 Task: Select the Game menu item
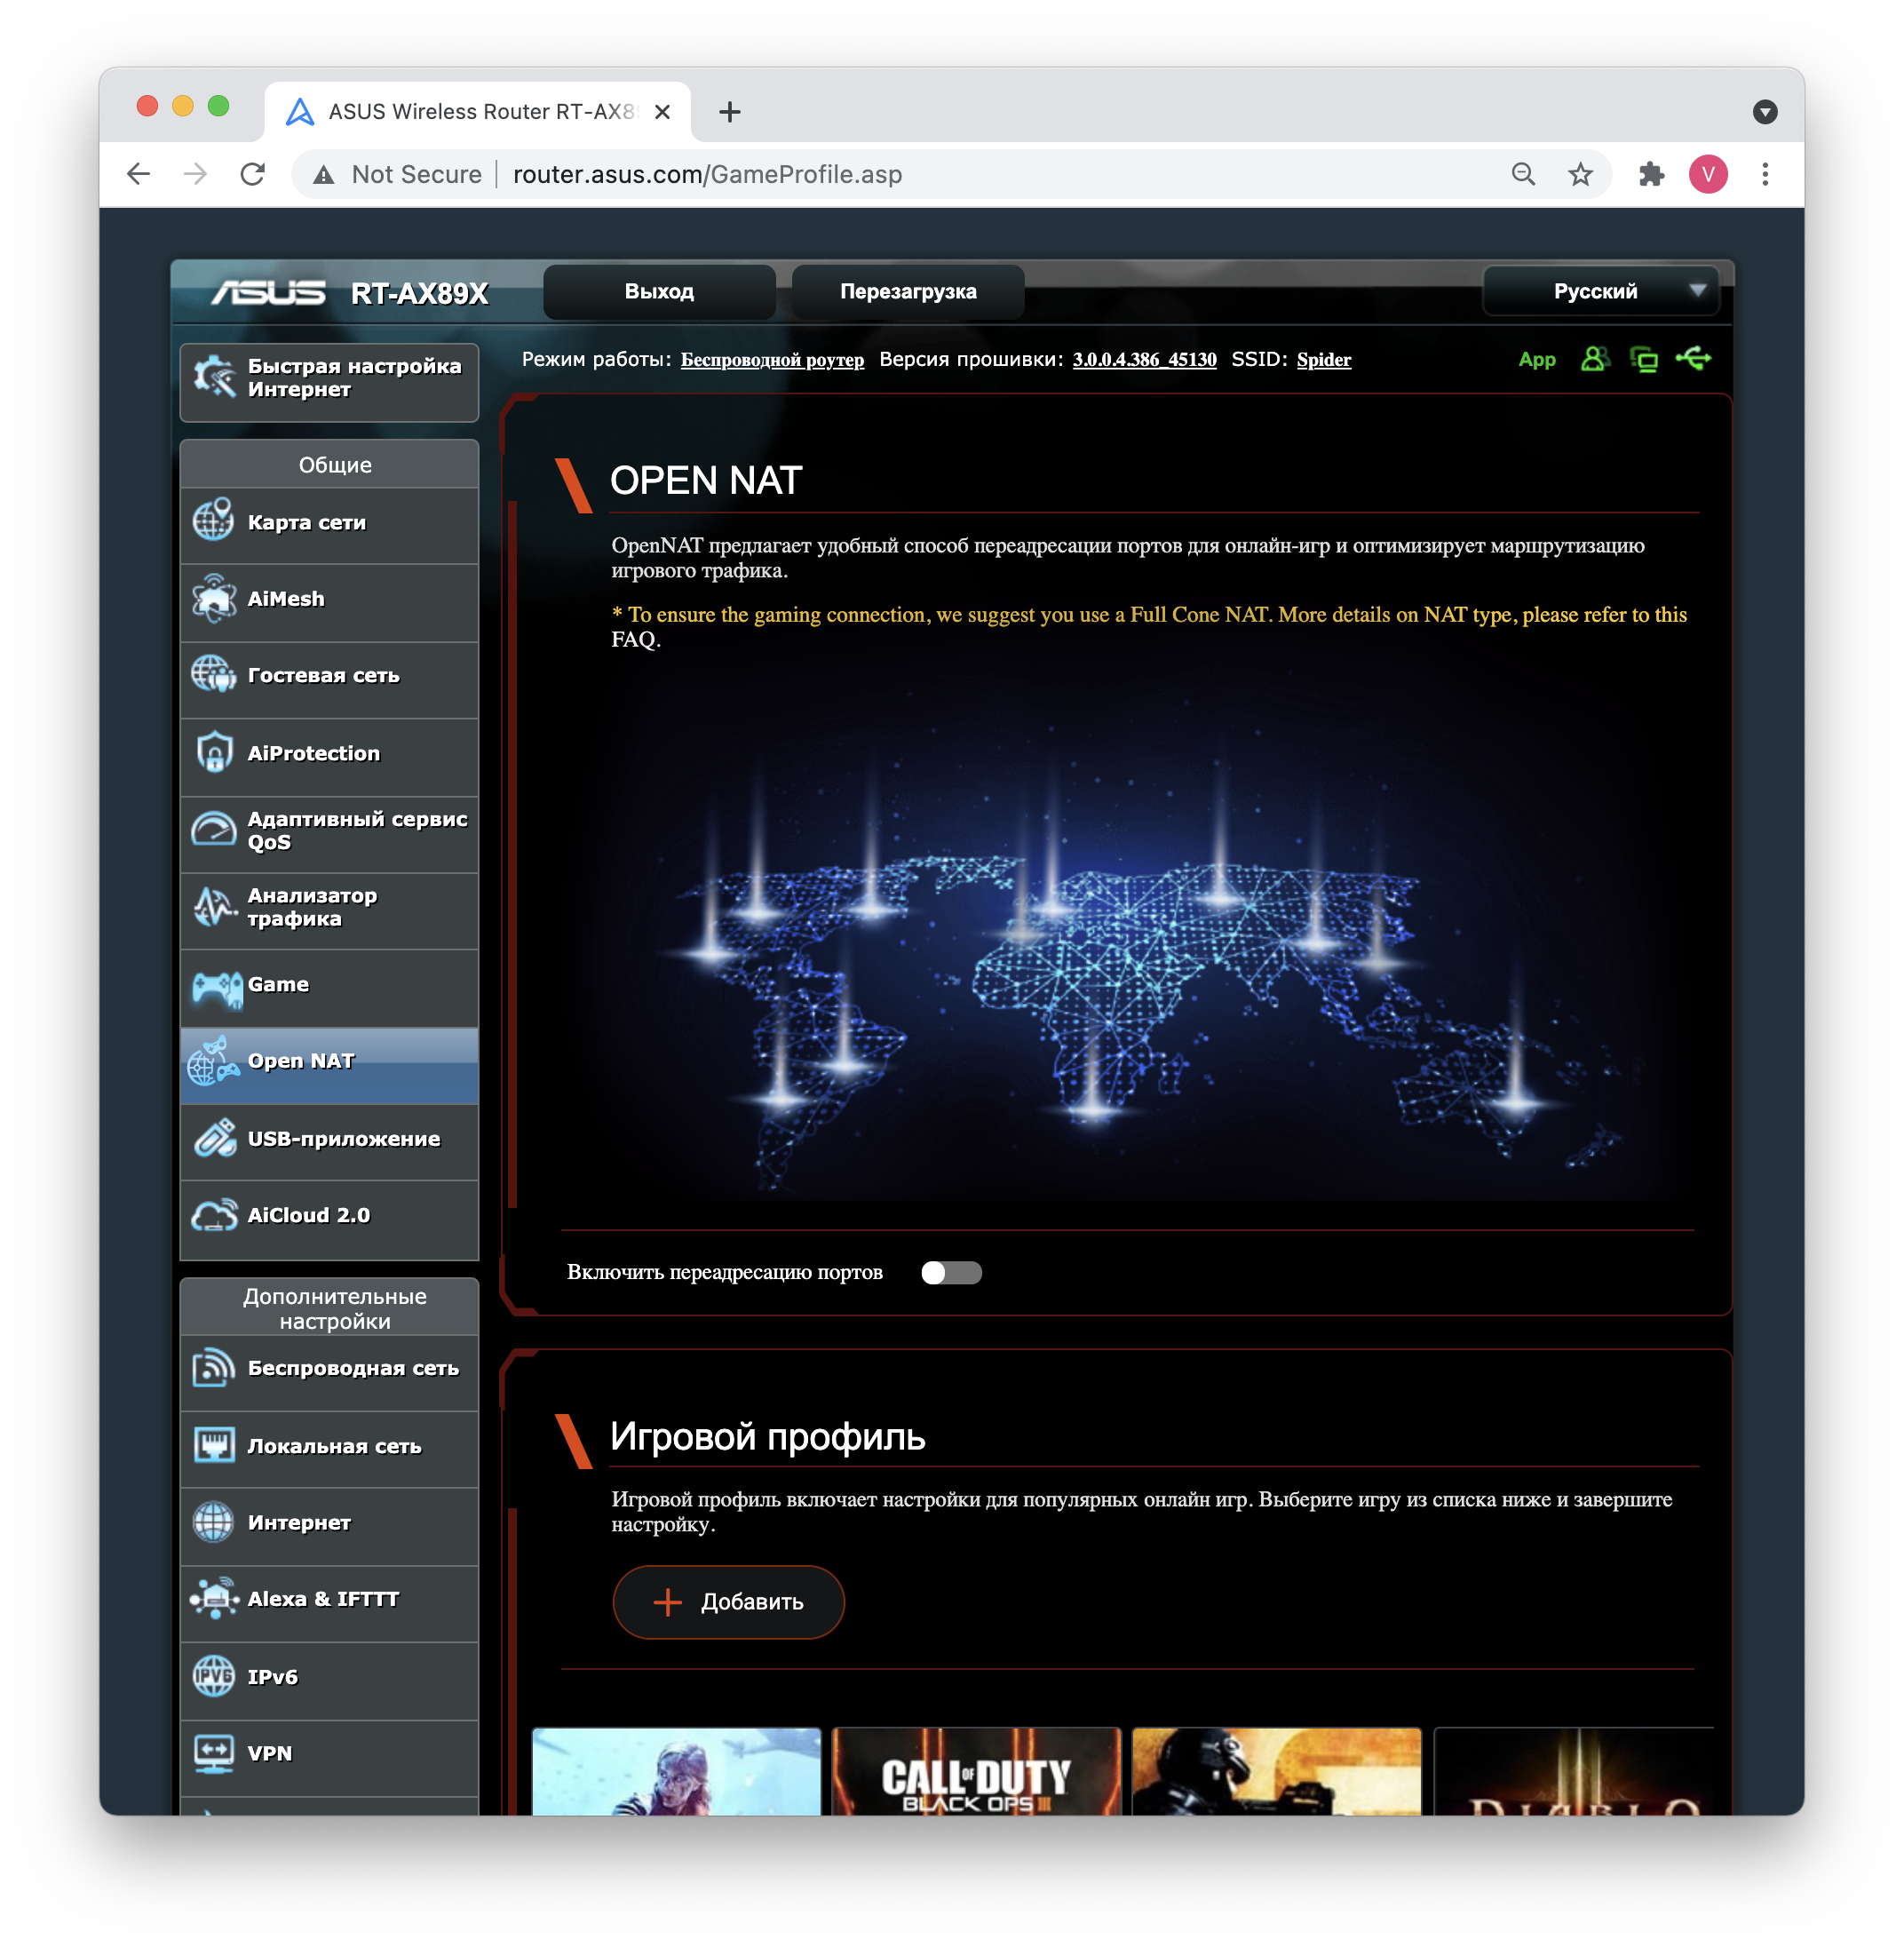coord(329,986)
